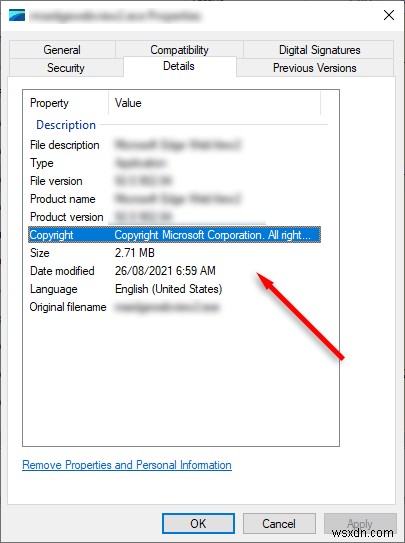Click the English (United States) value
Image resolution: width=405 pixels, height=543 pixels.
[169, 289]
